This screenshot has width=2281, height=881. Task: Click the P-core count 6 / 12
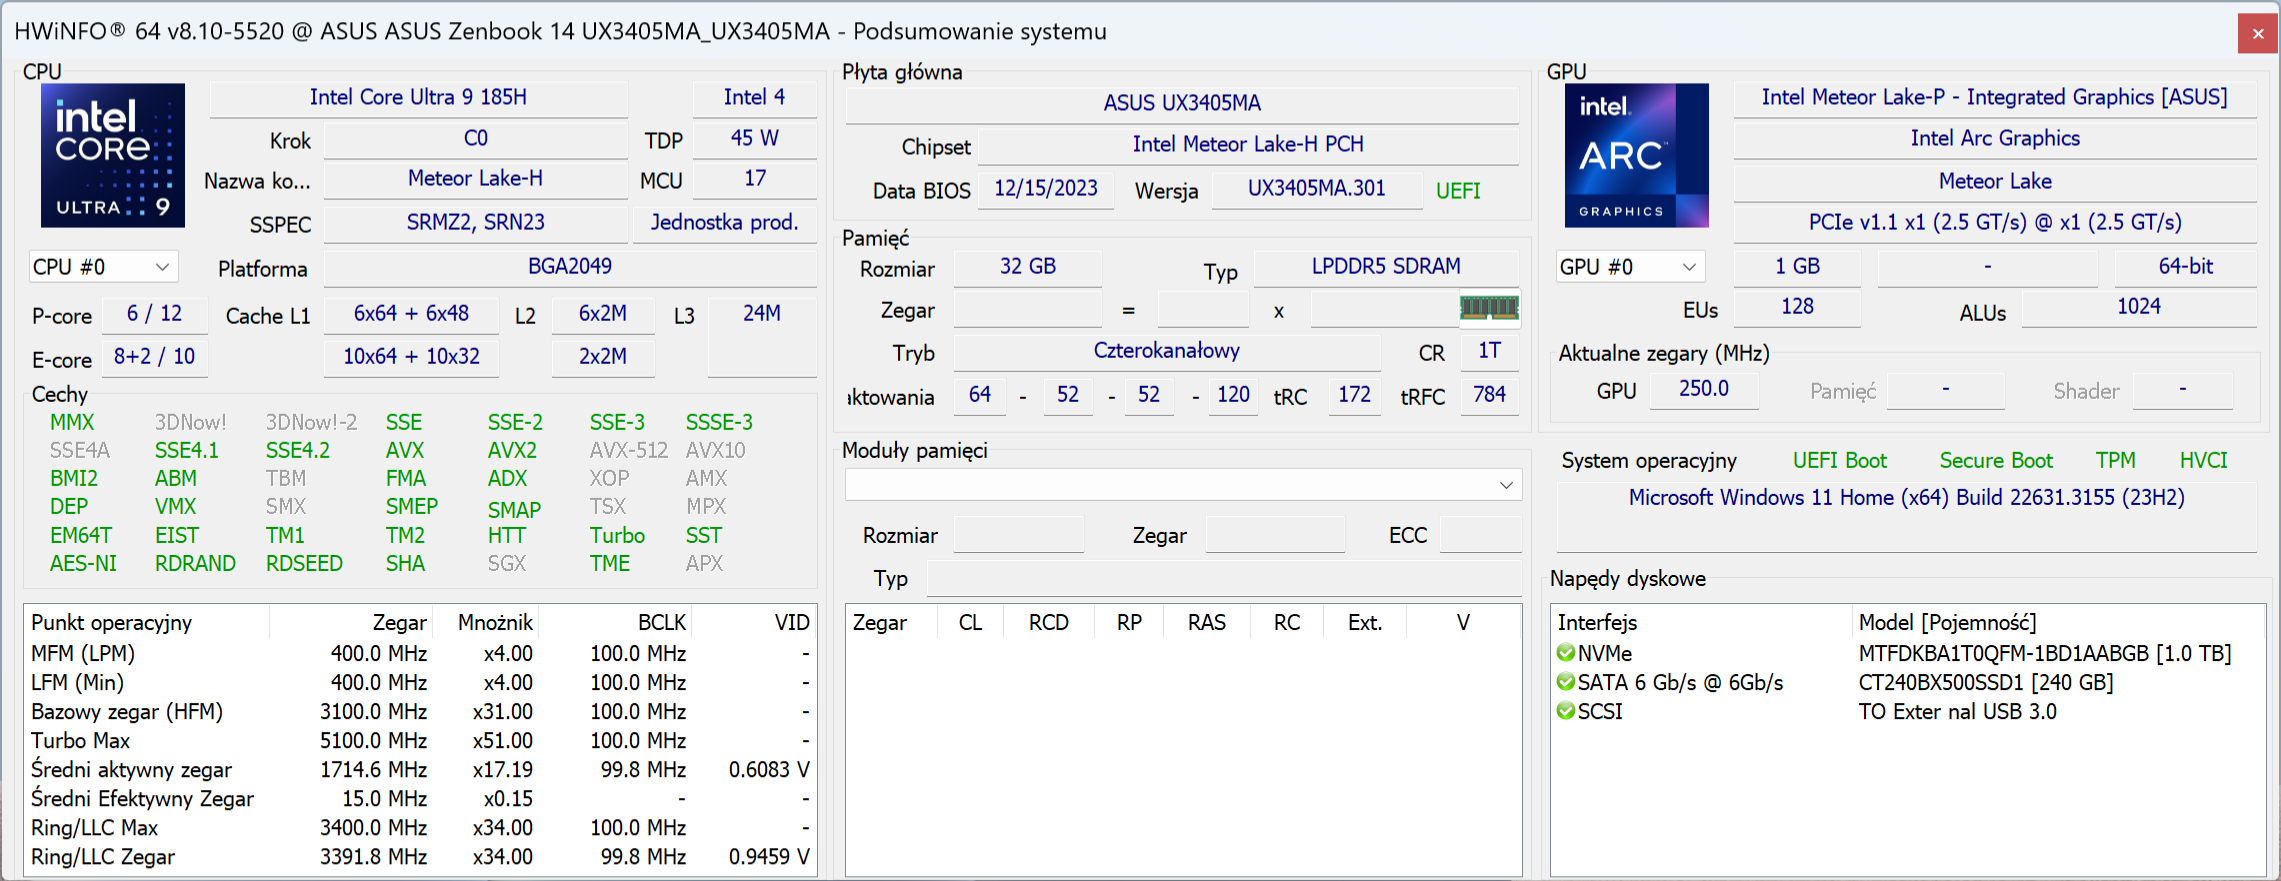tap(154, 314)
